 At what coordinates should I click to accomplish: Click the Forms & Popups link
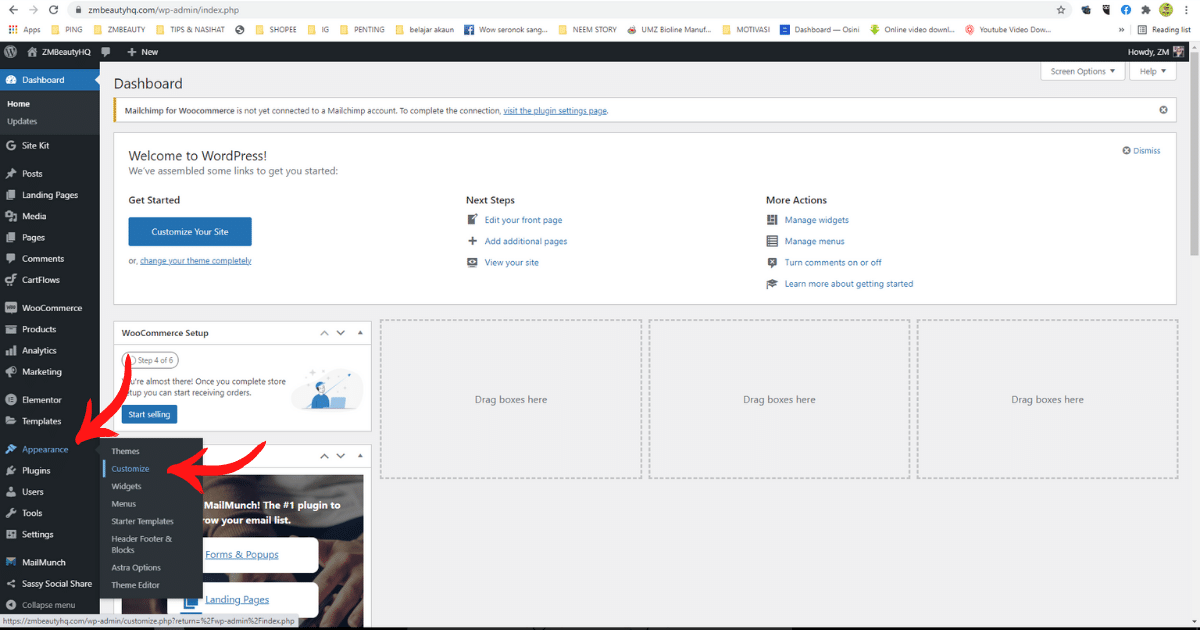[x=242, y=554]
